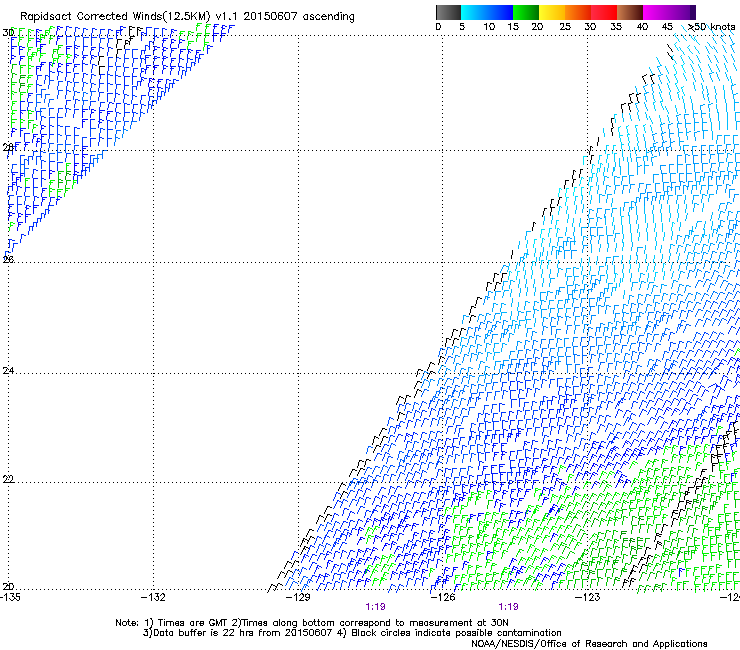Click the "45" label under the color bar
The width and height of the screenshot is (740, 650).
[667, 27]
